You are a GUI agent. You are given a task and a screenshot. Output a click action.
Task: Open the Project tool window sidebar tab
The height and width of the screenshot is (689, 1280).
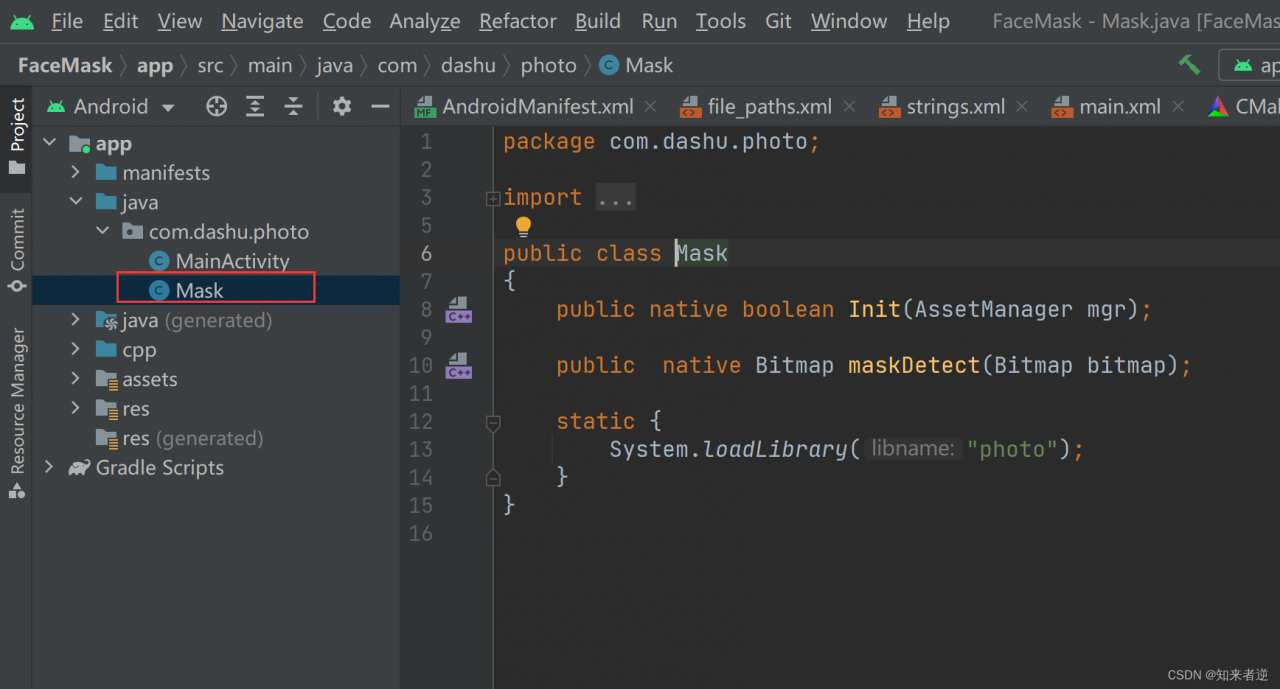pos(17,135)
